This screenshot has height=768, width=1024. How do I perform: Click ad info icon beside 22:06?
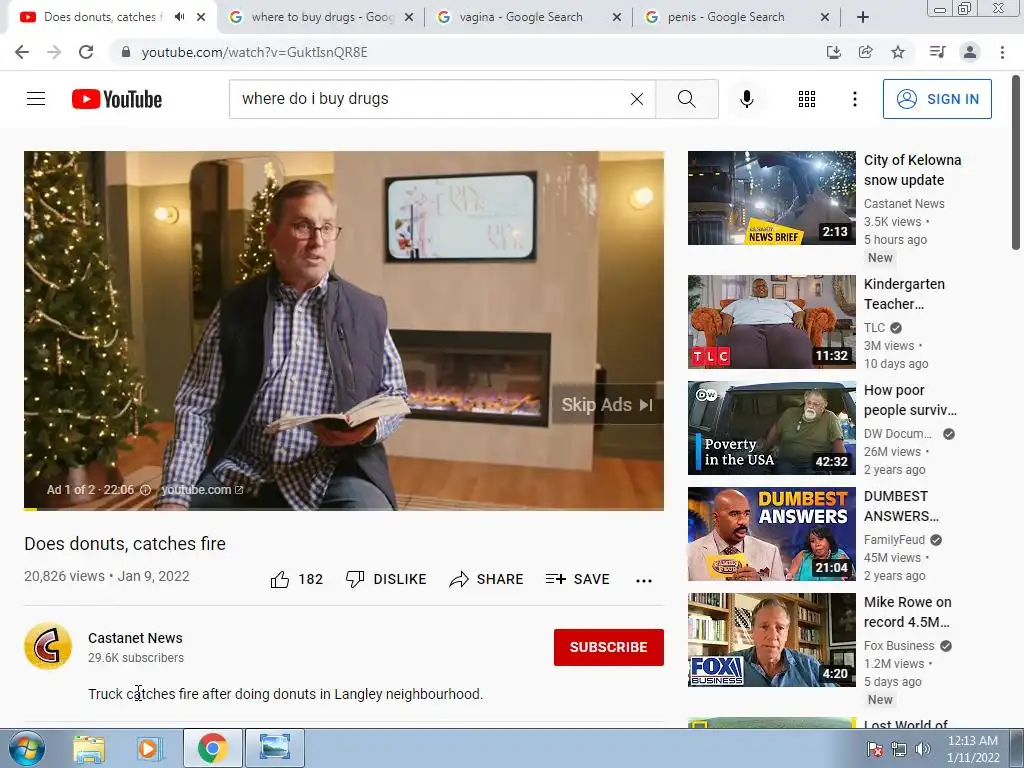pyautogui.click(x=146, y=490)
